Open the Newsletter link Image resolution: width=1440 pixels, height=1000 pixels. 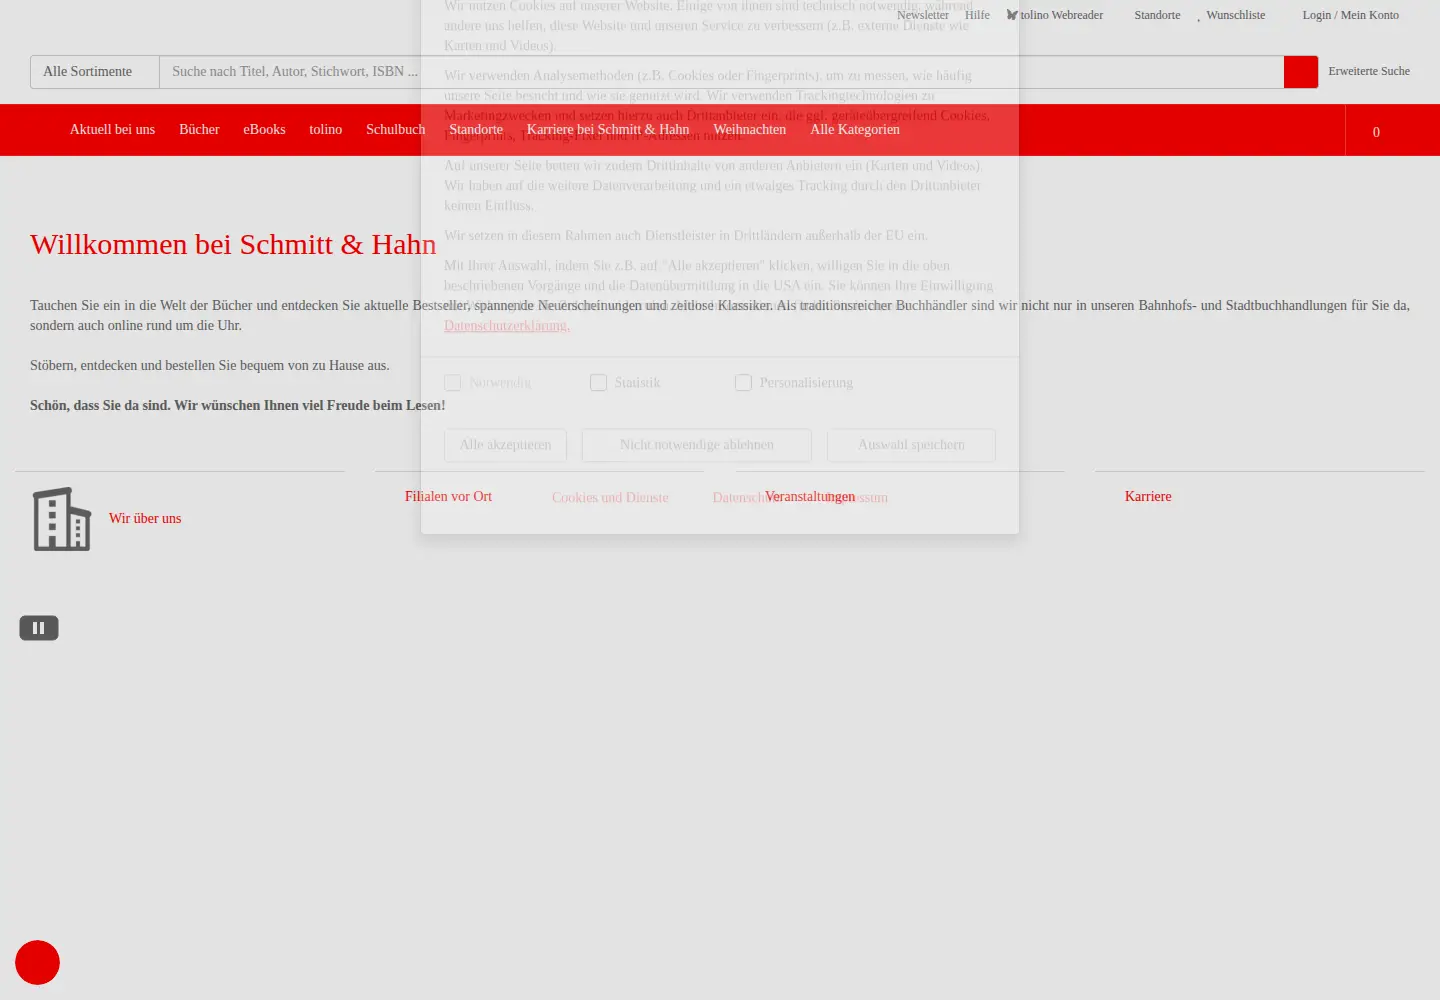pos(923,15)
